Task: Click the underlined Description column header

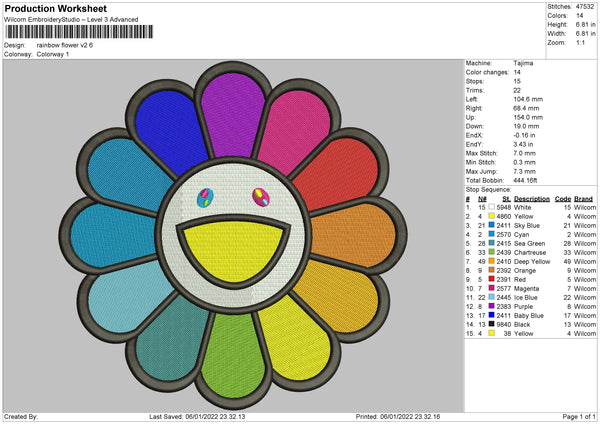Action: (532, 199)
